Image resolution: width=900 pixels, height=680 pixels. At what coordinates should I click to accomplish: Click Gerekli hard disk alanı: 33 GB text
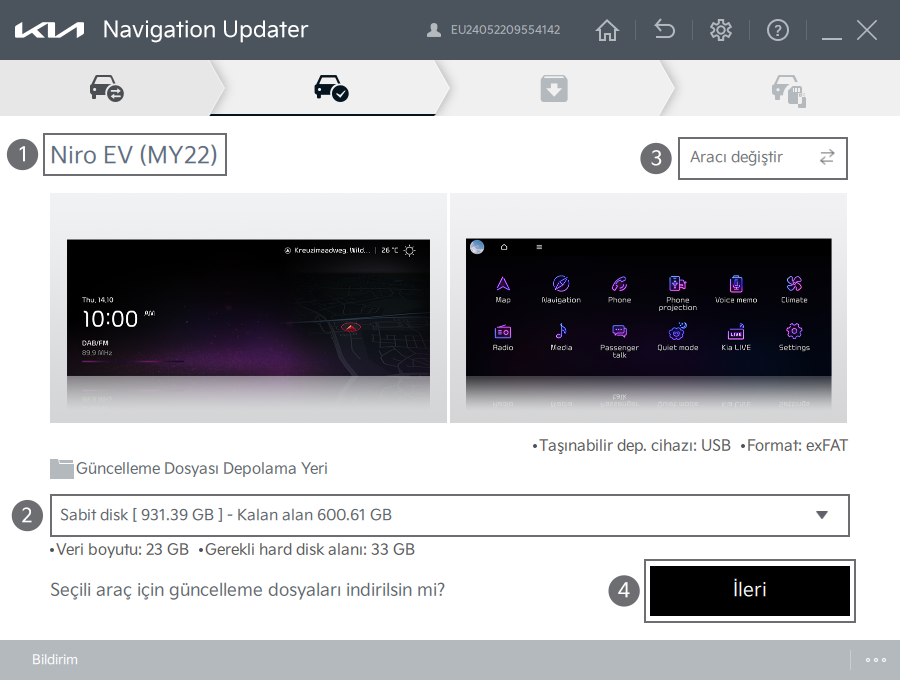[307, 550]
